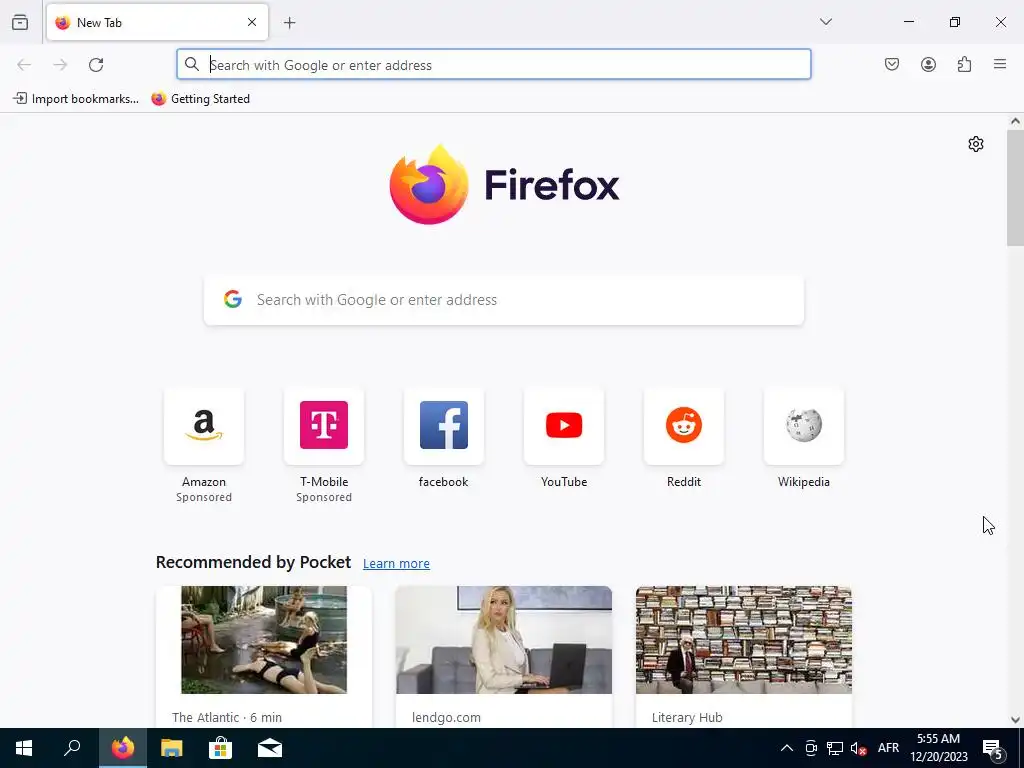The height and width of the screenshot is (768, 1024).
Task: Open the Firefox account icon
Action: point(928,64)
